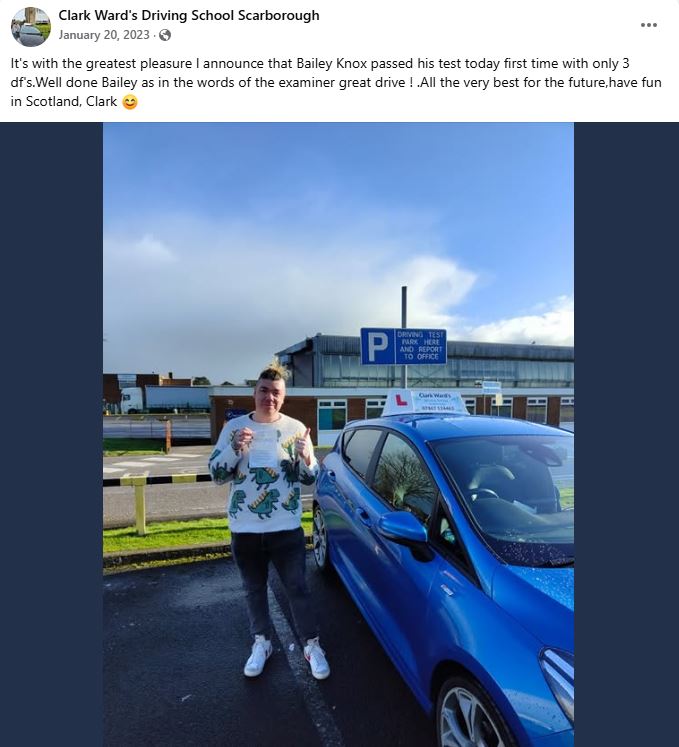Click the 'Driving Test Park Here' sign text
This screenshot has height=747, width=679.
coord(420,346)
